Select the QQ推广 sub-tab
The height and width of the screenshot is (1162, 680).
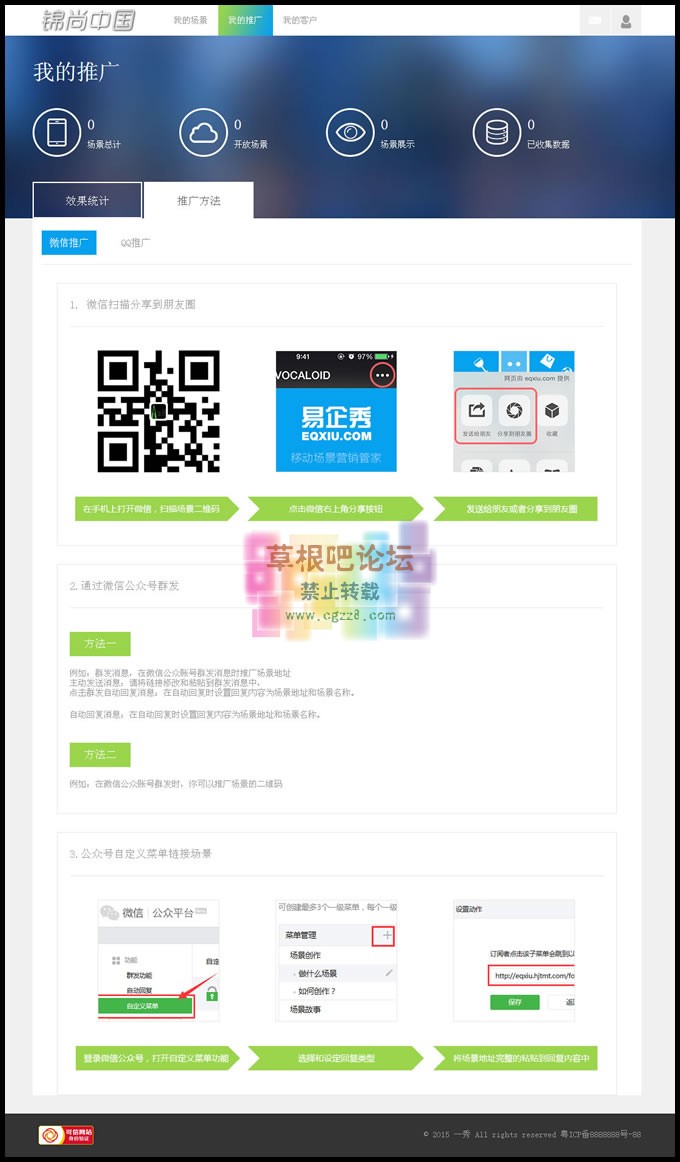pyautogui.click(x=135, y=242)
